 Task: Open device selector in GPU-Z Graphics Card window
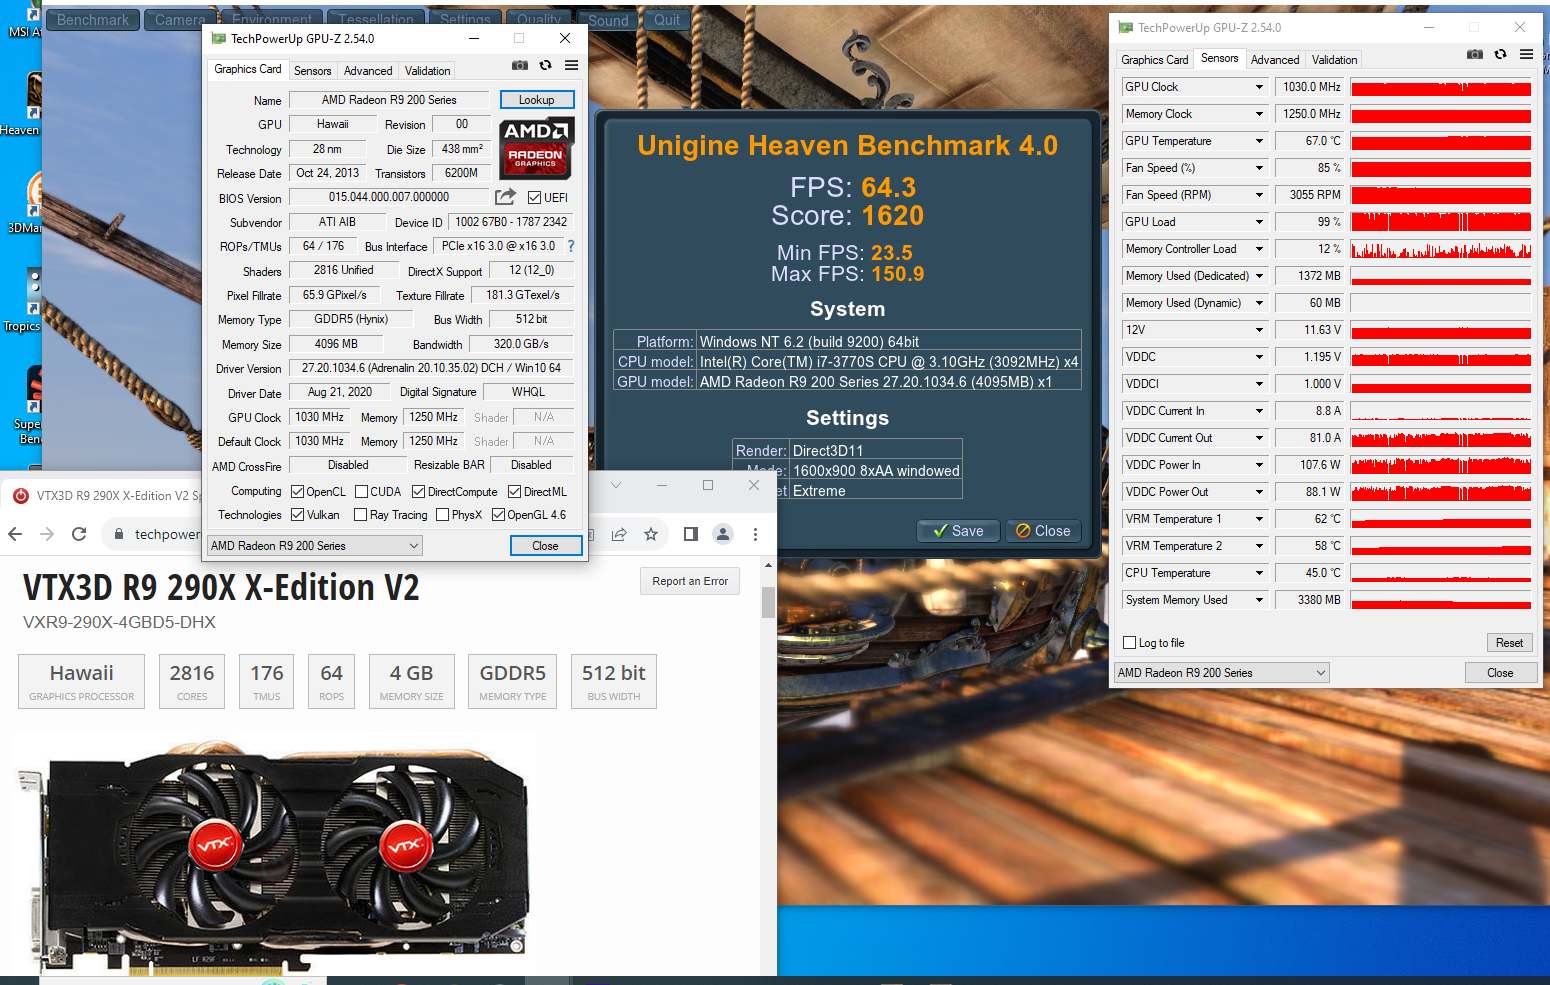(315, 546)
